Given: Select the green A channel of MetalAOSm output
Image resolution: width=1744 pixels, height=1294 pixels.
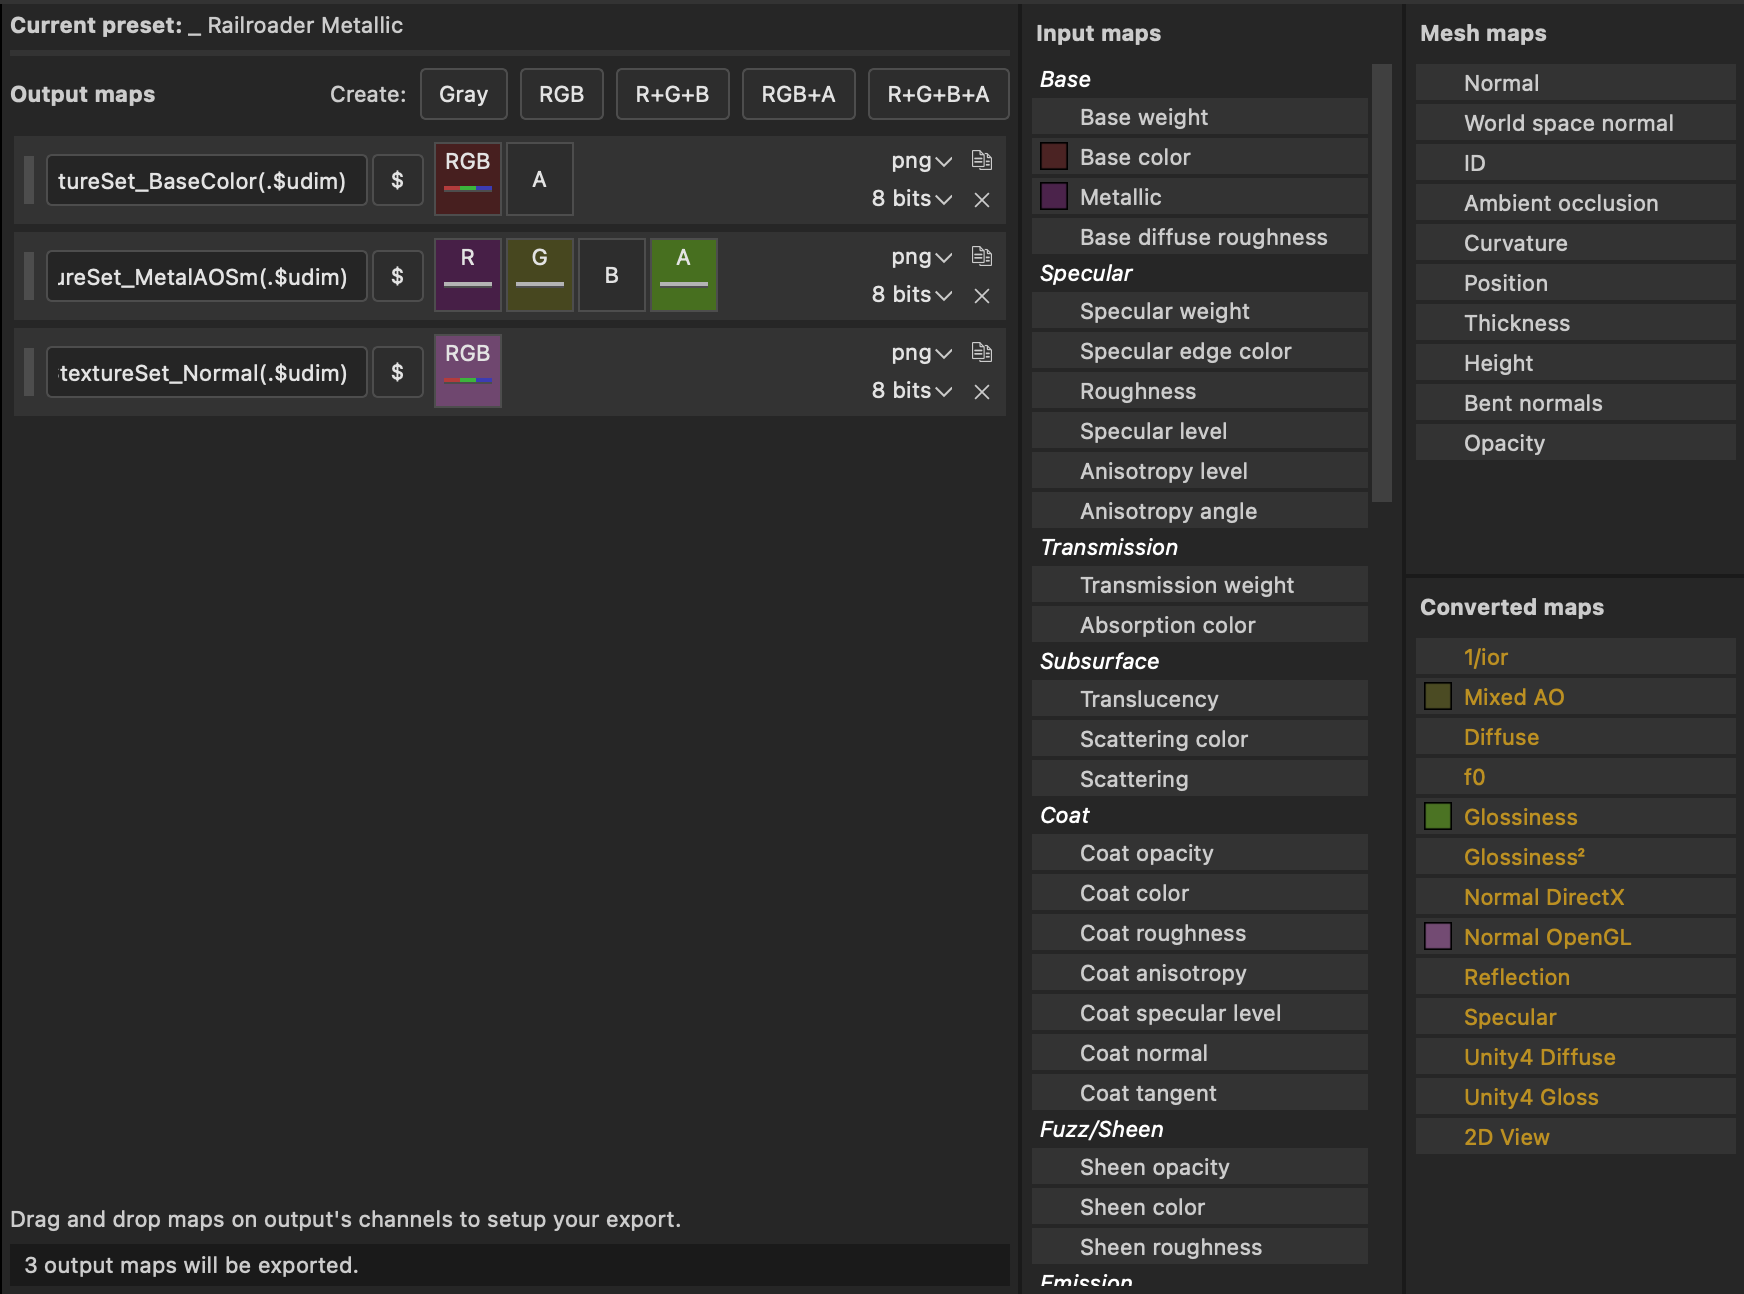Looking at the screenshot, I should click(684, 275).
